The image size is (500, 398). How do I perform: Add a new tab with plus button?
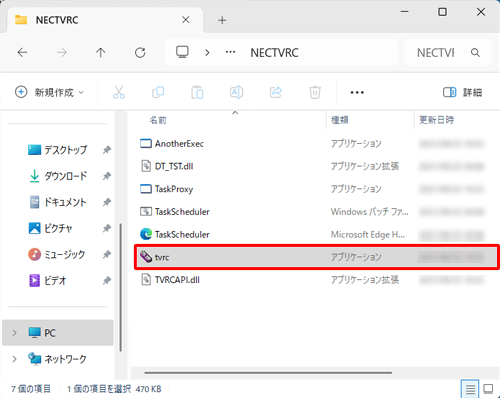coord(222,20)
